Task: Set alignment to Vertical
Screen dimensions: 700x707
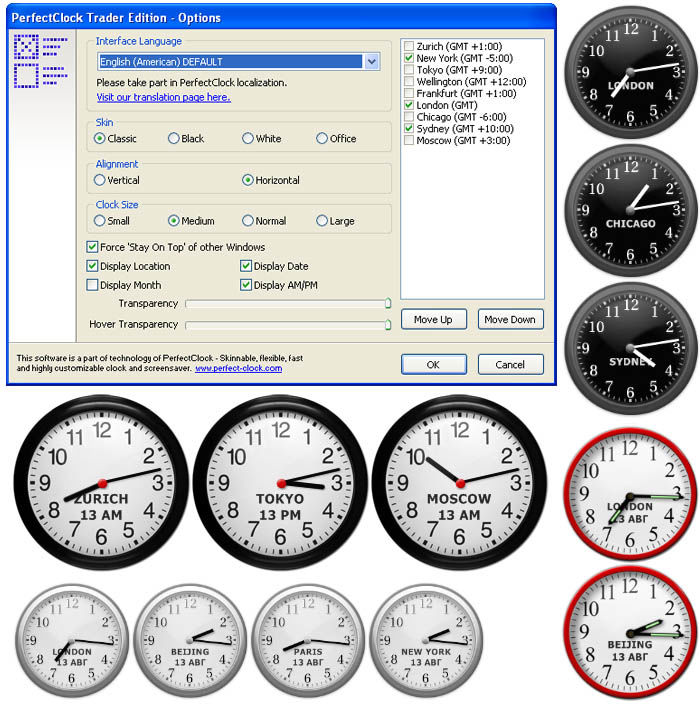Action: [x=100, y=180]
